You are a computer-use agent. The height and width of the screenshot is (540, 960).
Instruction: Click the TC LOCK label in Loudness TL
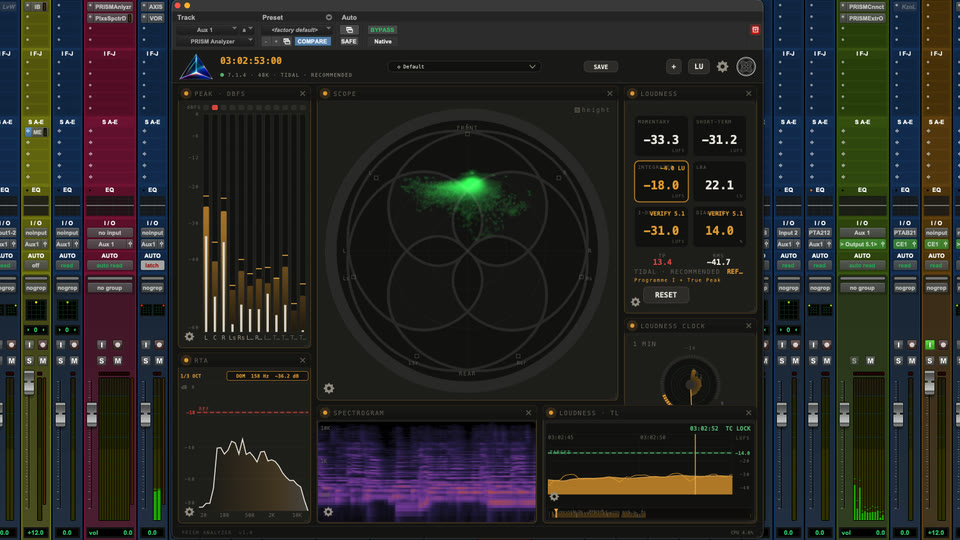pos(738,429)
